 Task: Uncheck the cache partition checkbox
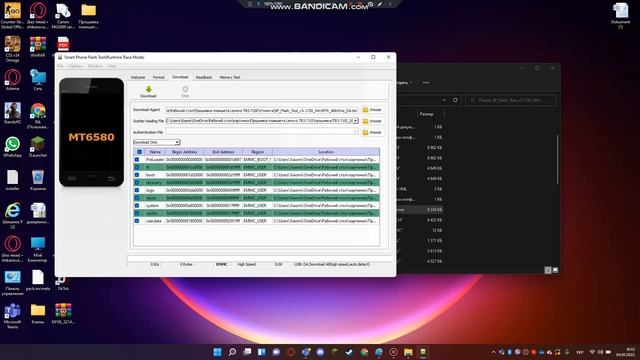tap(137, 213)
